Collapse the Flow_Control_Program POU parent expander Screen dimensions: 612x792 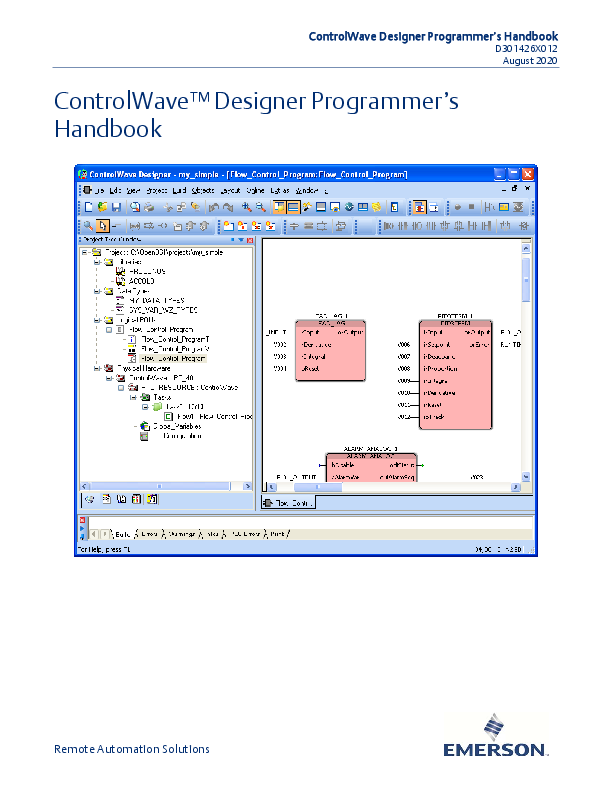tap(109, 329)
